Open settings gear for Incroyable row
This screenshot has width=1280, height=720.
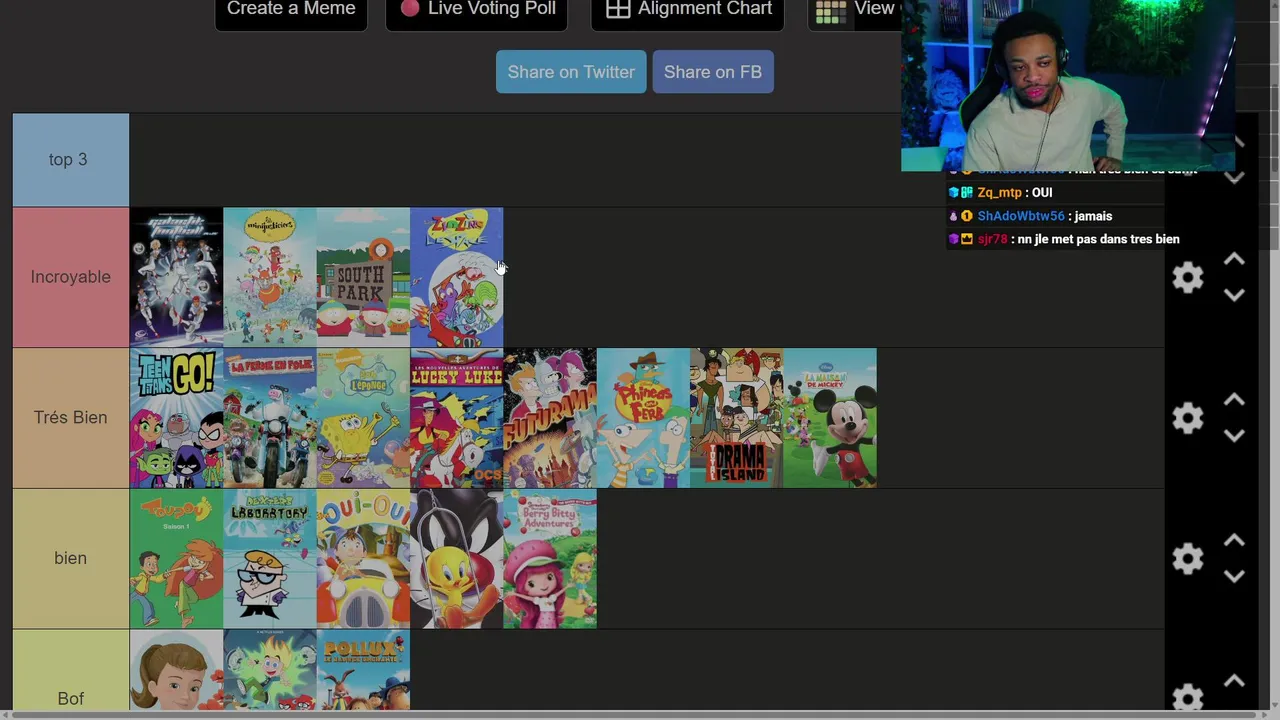tap(1188, 277)
